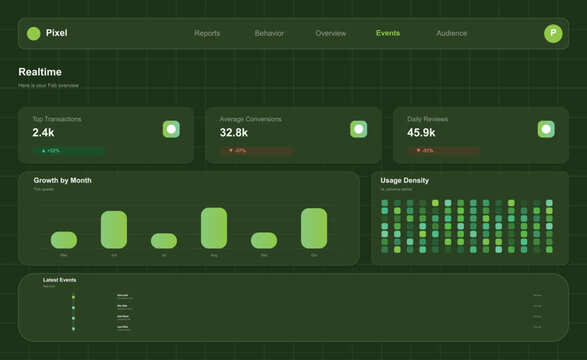Click the Growth by Month title
Viewport: 587px width, 360px height.
click(x=63, y=180)
